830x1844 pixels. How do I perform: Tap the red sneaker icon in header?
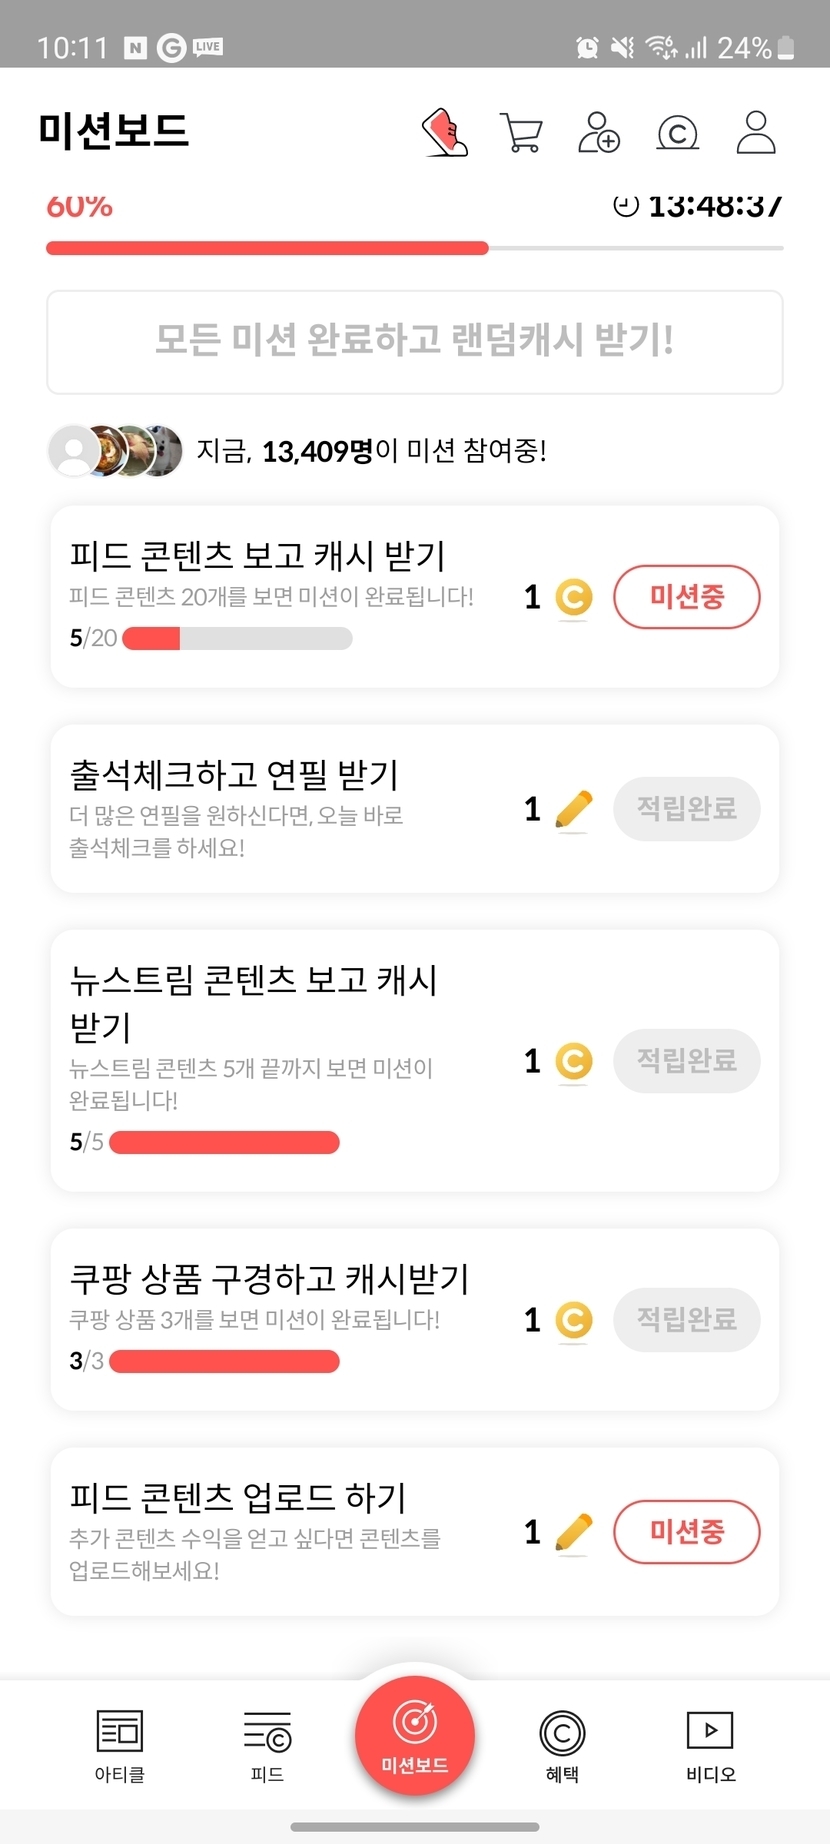(446, 132)
